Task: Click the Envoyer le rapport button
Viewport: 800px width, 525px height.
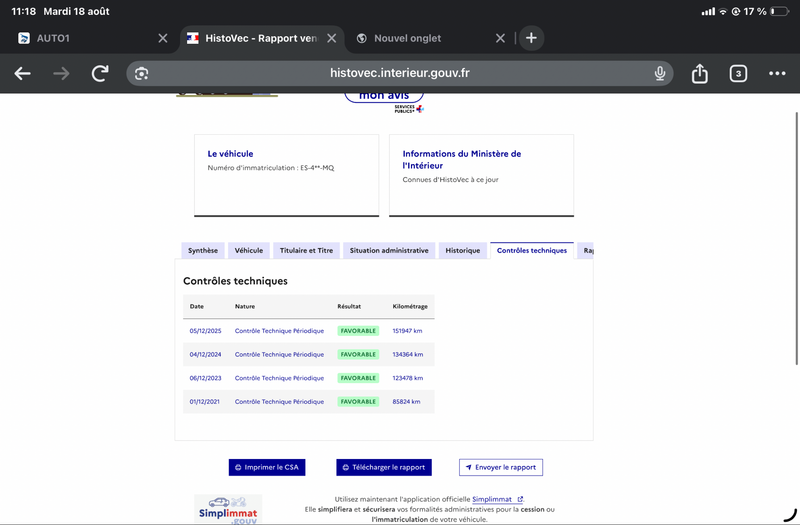Action: 501,467
